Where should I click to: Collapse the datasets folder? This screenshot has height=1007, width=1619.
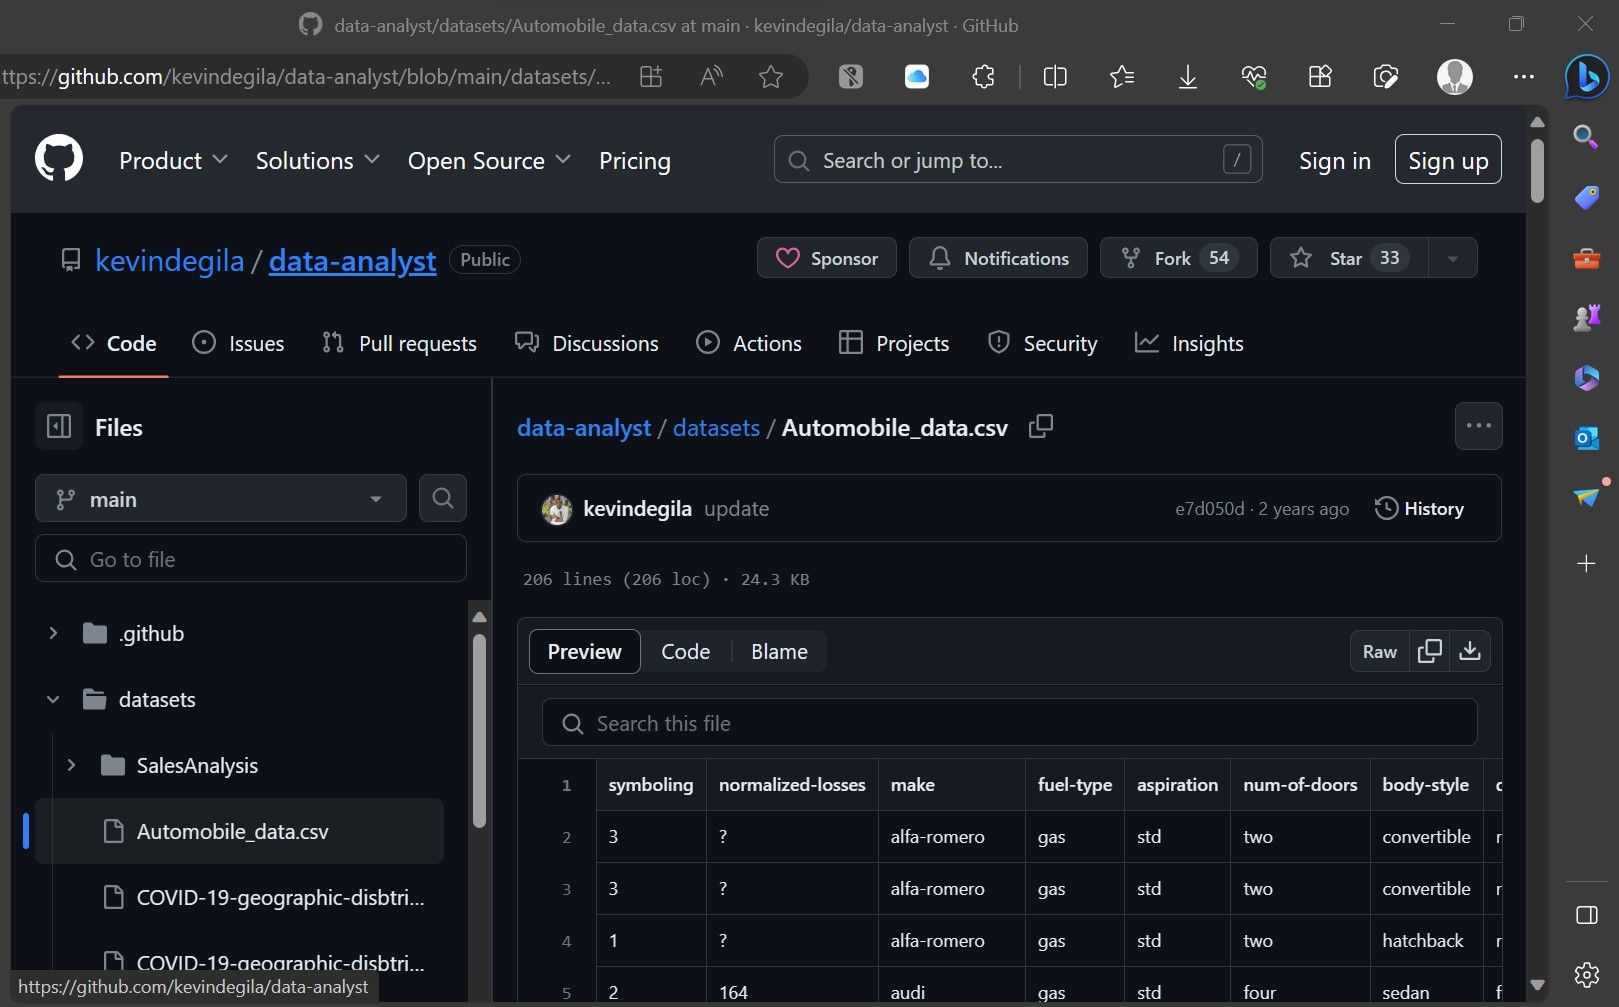(x=53, y=699)
